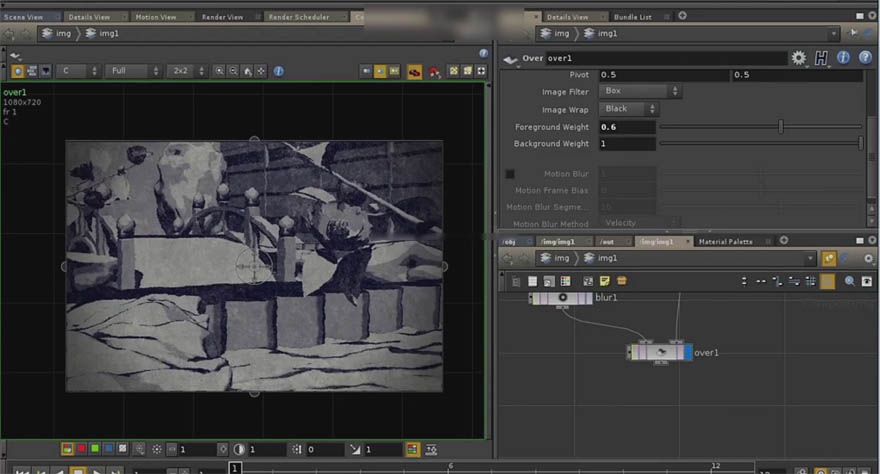Viewport: 880px width, 474px height.
Task: Click the img1 breadcrumb in network path
Action: point(600,258)
